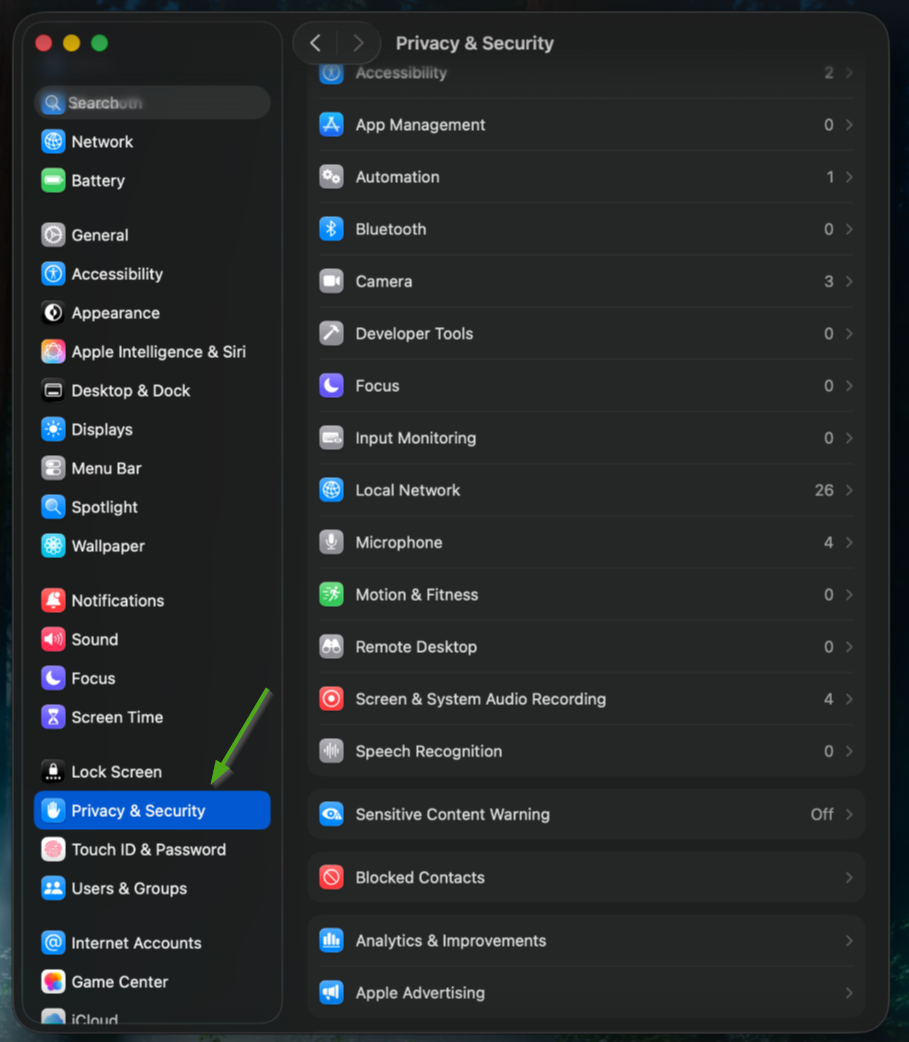The width and height of the screenshot is (909, 1042).
Task: Open Apple Intelligence & Siri settings
Action: (158, 352)
